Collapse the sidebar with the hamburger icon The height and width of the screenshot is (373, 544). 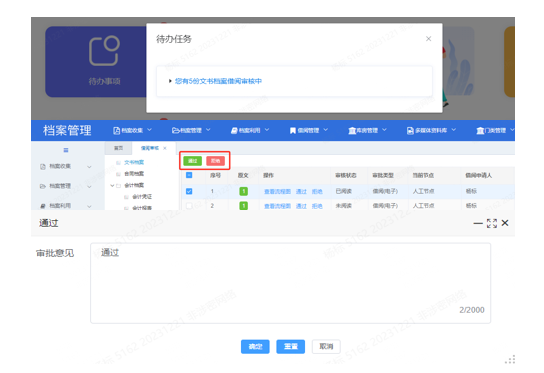pos(66,150)
